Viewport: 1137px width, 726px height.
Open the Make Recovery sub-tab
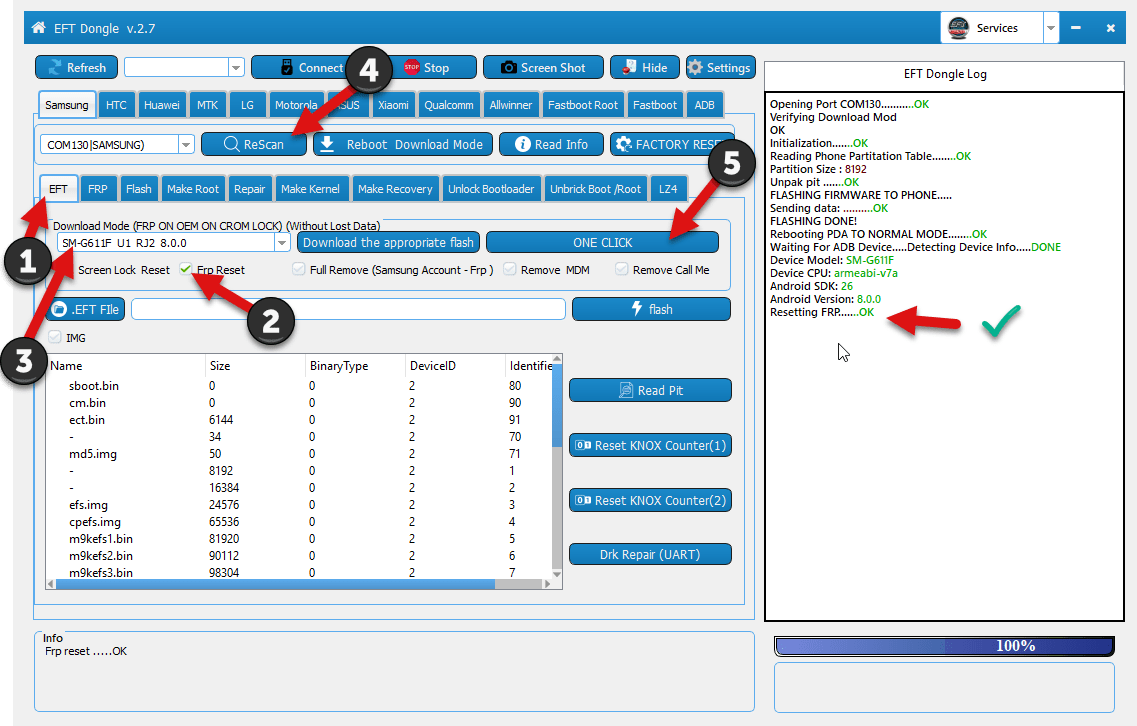click(x=395, y=189)
